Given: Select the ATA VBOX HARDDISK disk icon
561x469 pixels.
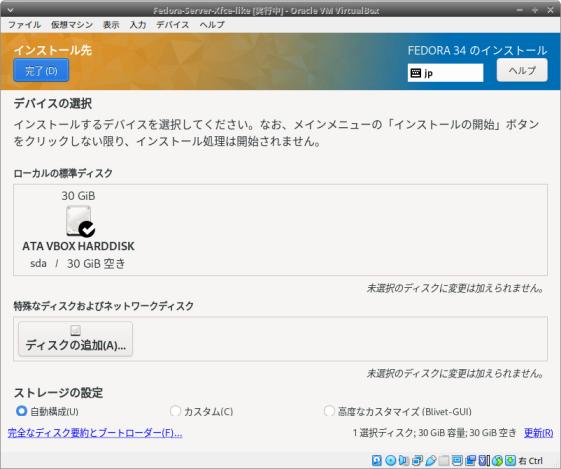Looking at the screenshot, I should 80,221.
